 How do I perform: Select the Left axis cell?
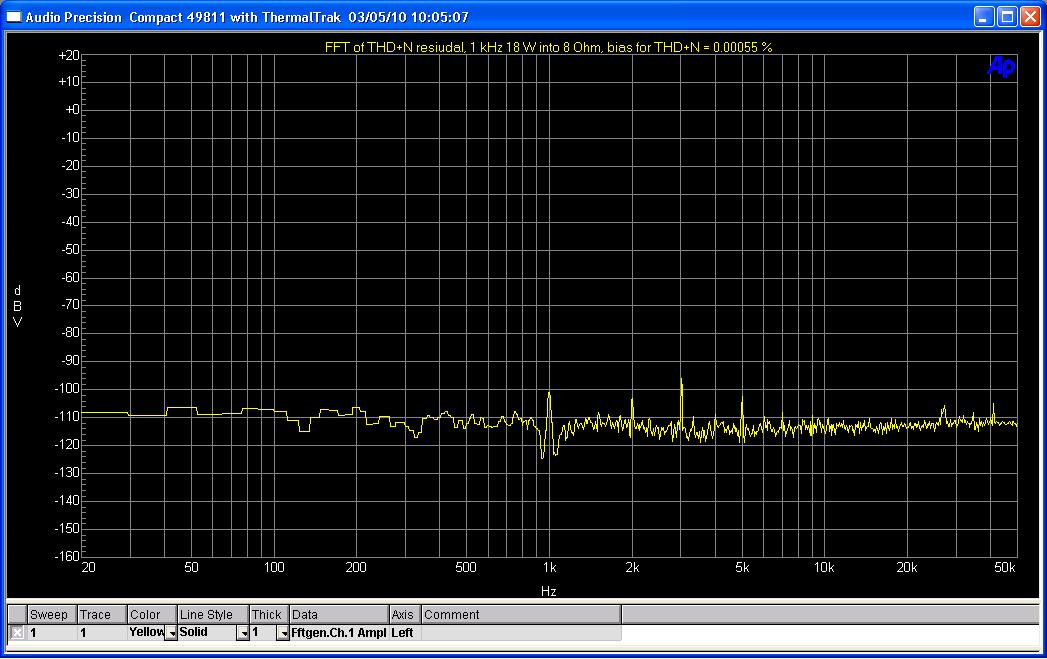(405, 632)
